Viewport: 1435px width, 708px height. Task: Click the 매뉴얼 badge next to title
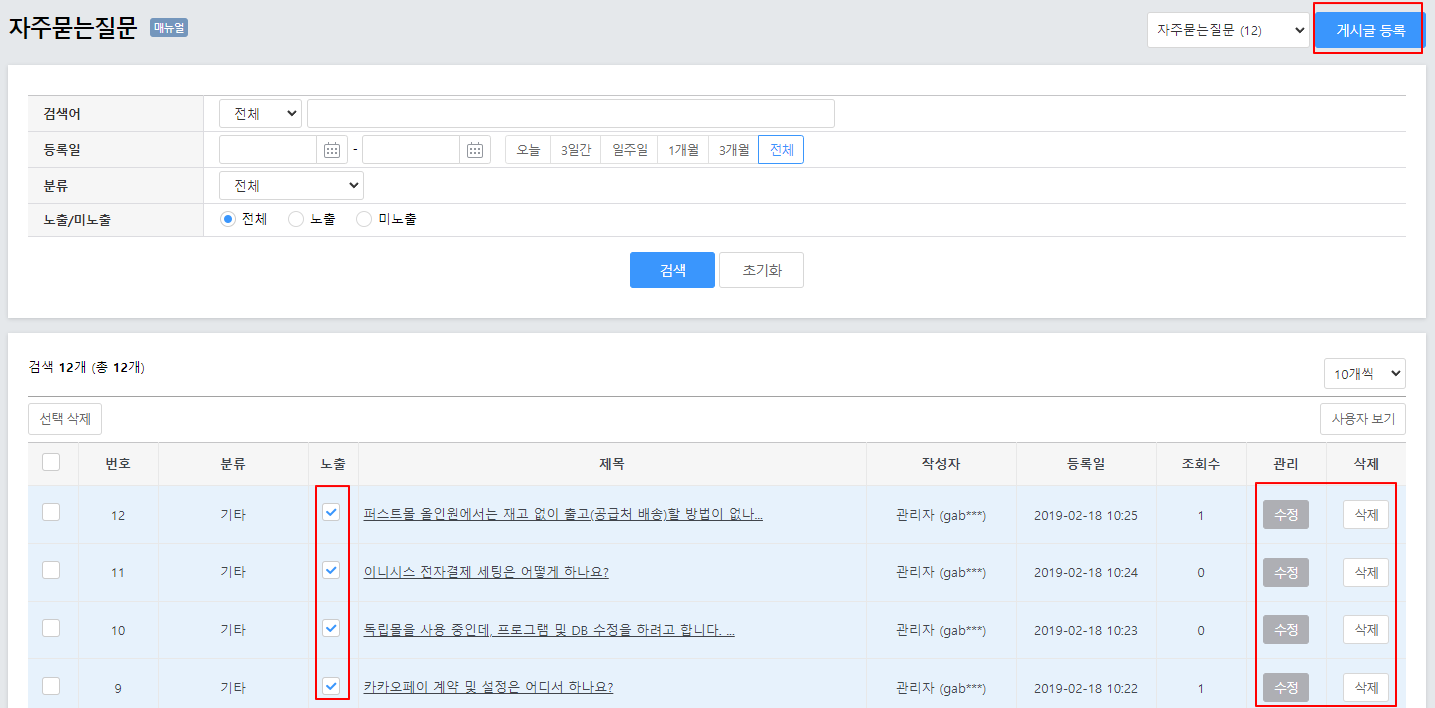pos(169,28)
